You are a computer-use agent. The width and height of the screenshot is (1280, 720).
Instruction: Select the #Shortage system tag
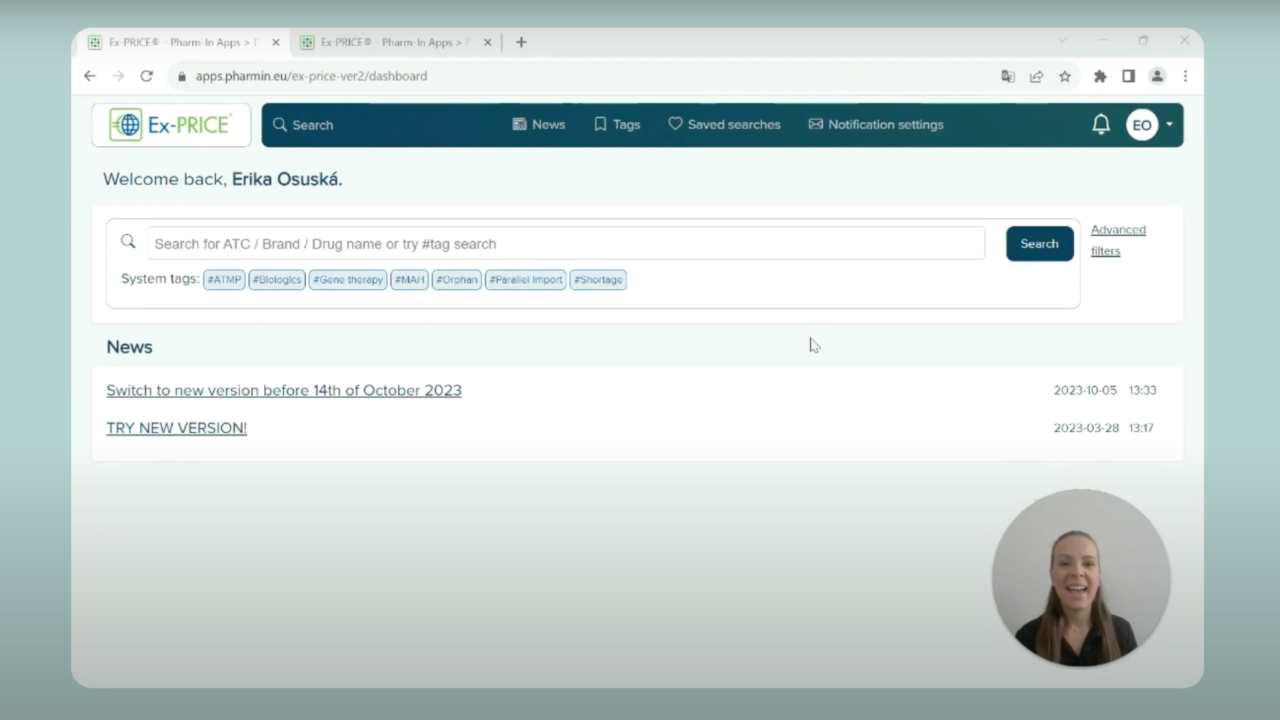[598, 280]
